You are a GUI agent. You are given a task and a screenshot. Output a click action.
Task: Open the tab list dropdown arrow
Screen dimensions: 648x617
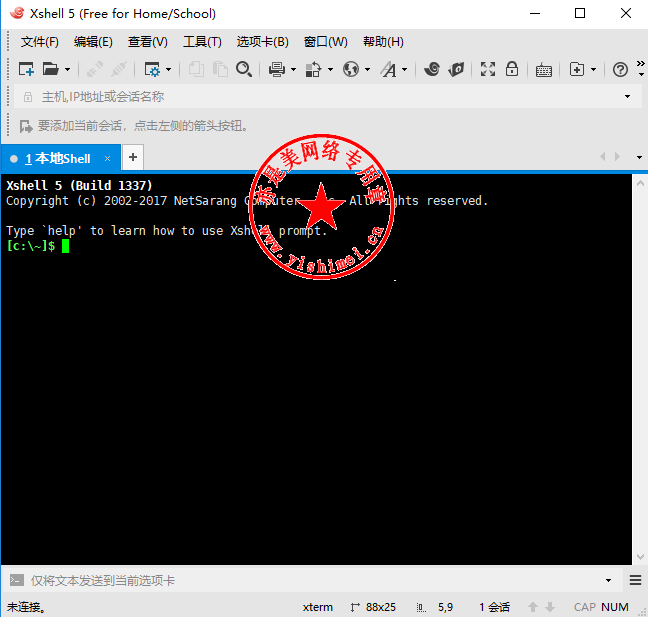(639, 157)
